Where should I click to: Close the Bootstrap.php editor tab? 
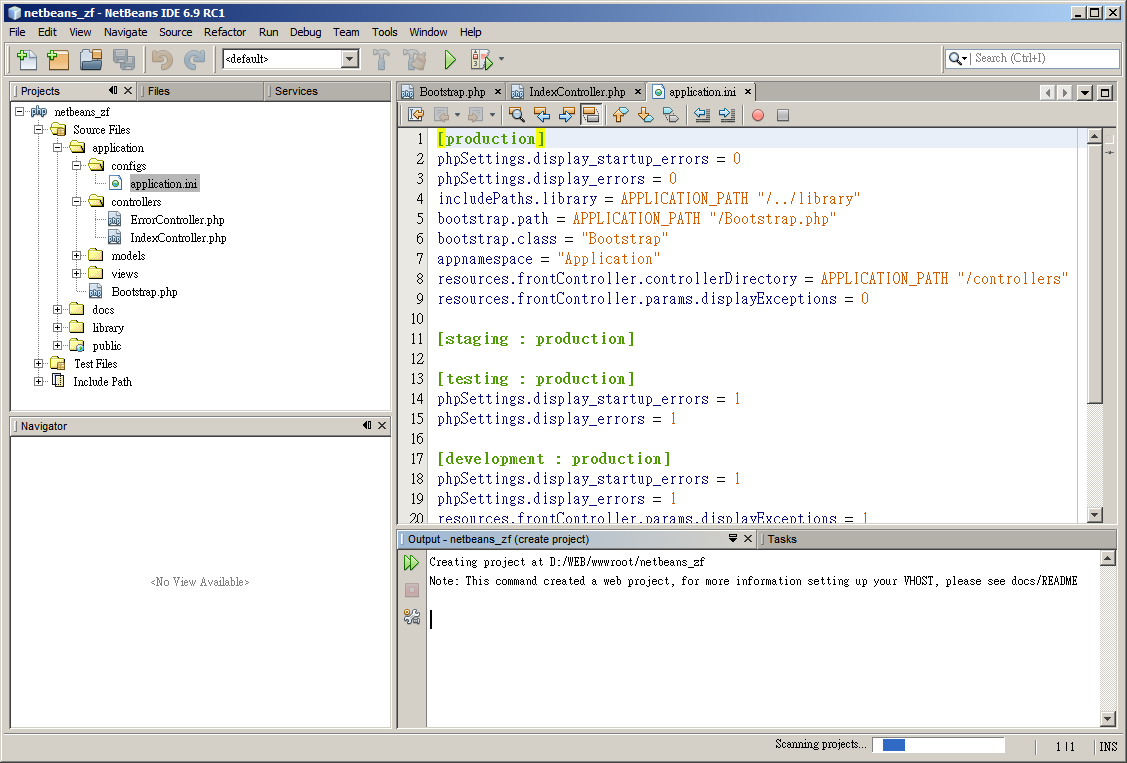[497, 92]
